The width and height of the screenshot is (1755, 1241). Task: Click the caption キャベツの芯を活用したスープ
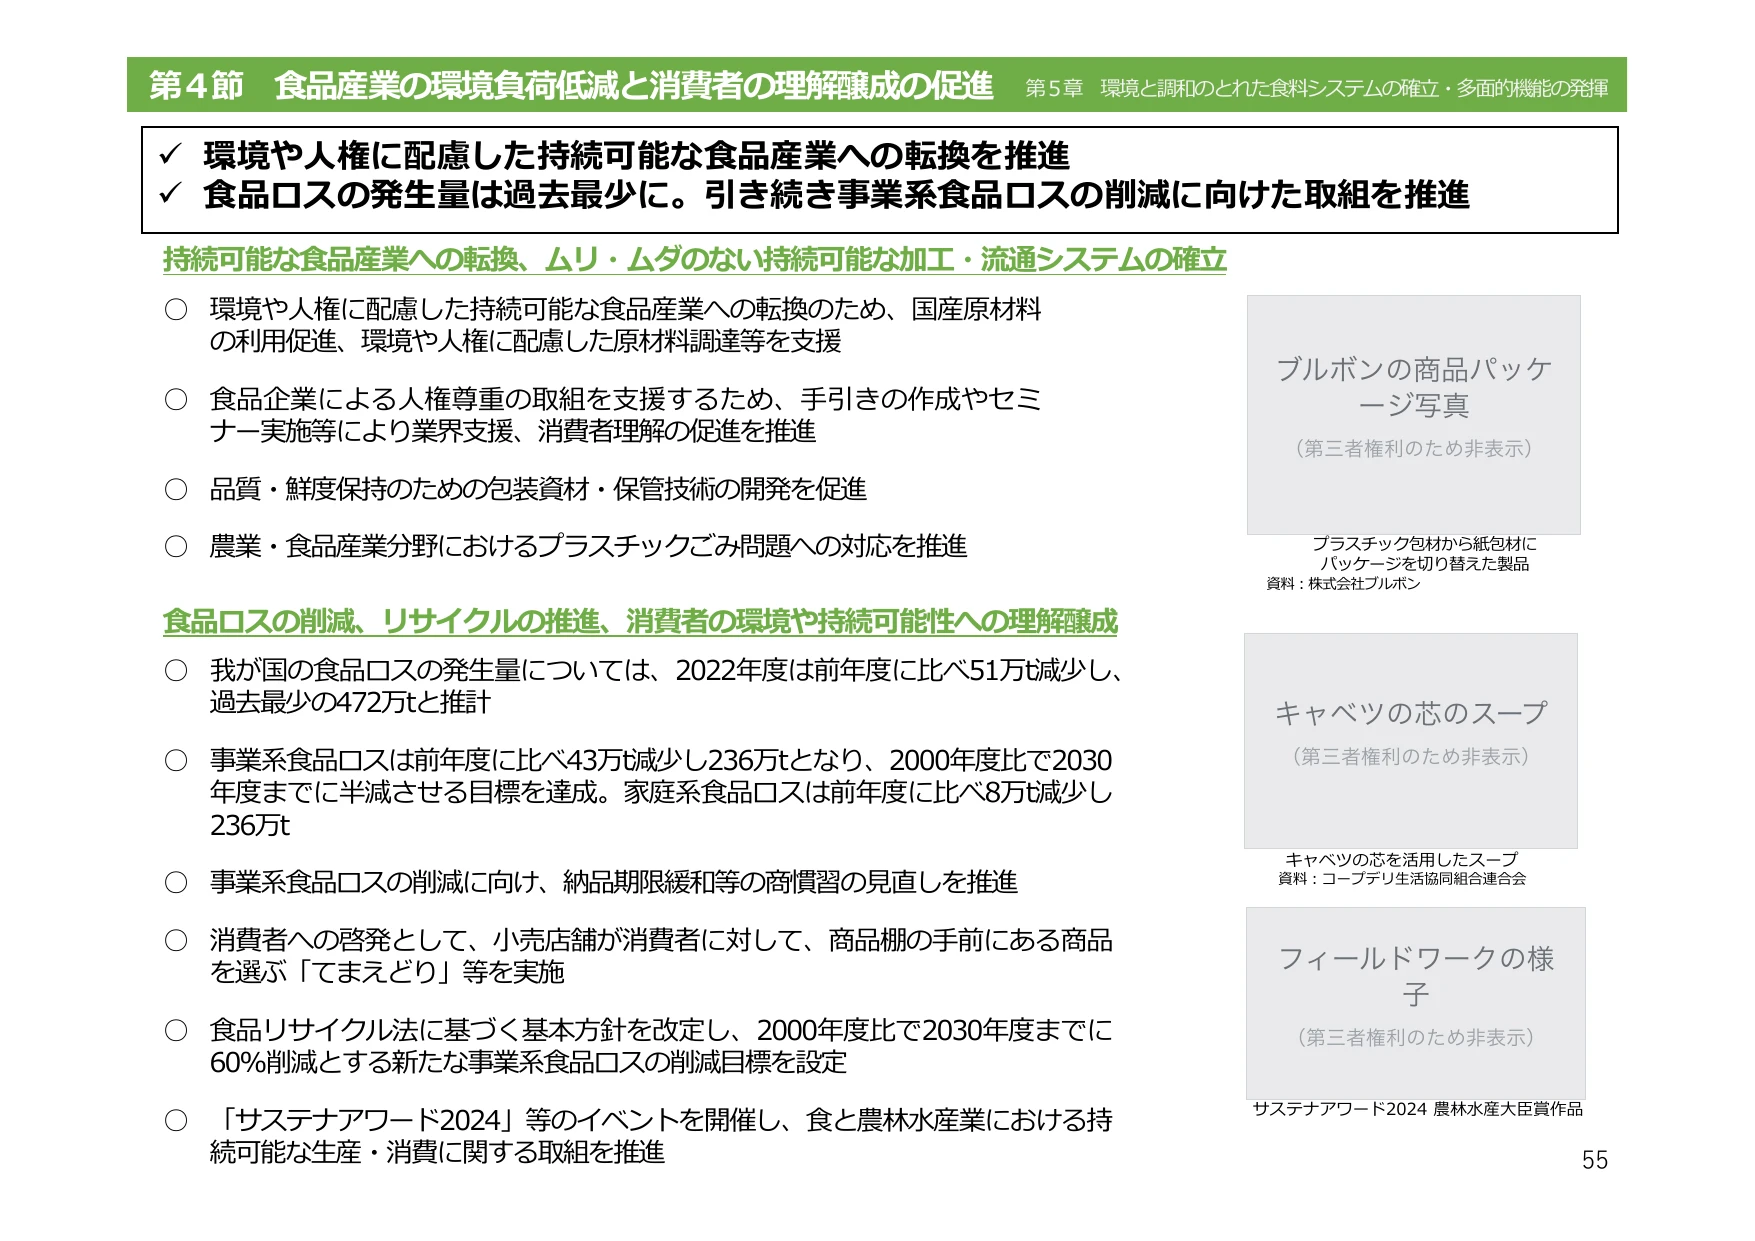tap(1401, 859)
